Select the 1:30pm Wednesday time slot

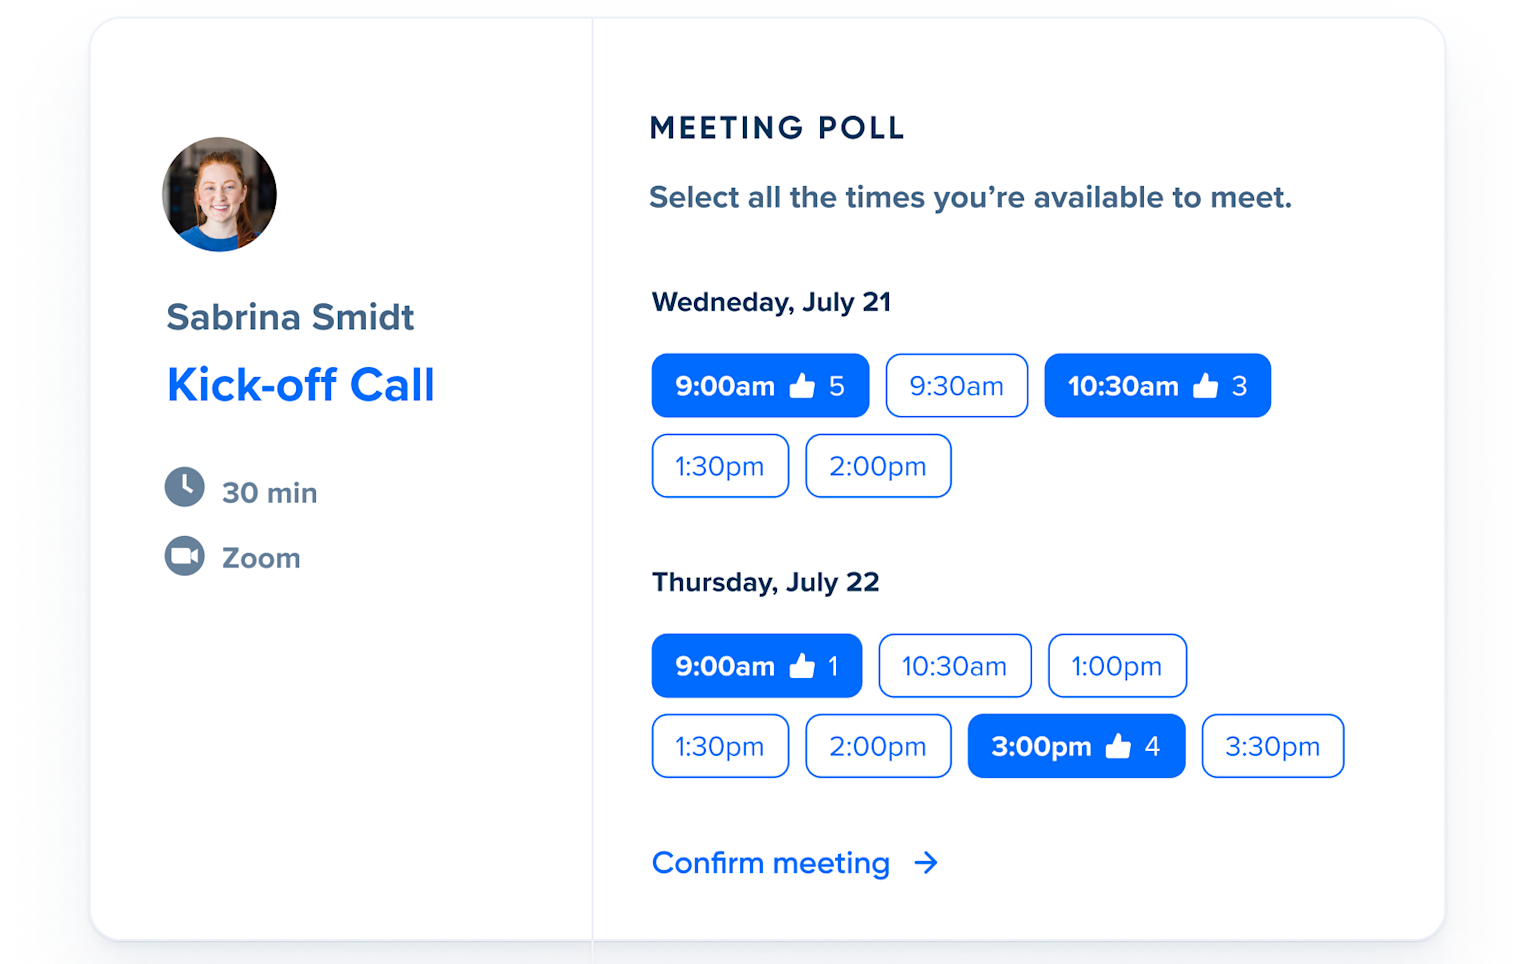pos(720,465)
